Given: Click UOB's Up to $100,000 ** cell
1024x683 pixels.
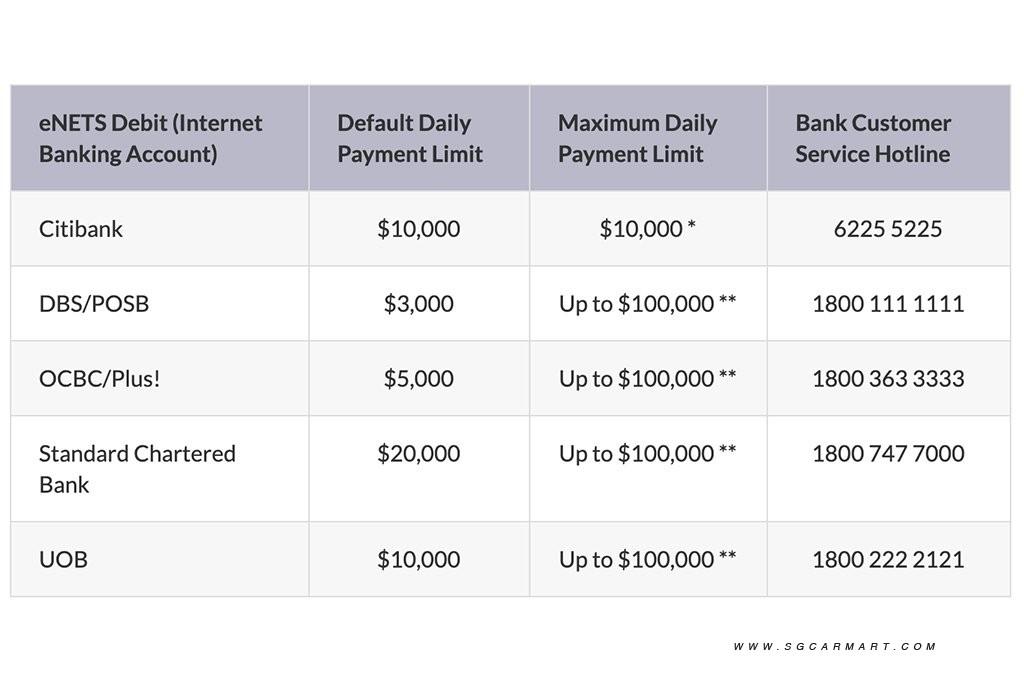Looking at the screenshot, I should 647,560.
